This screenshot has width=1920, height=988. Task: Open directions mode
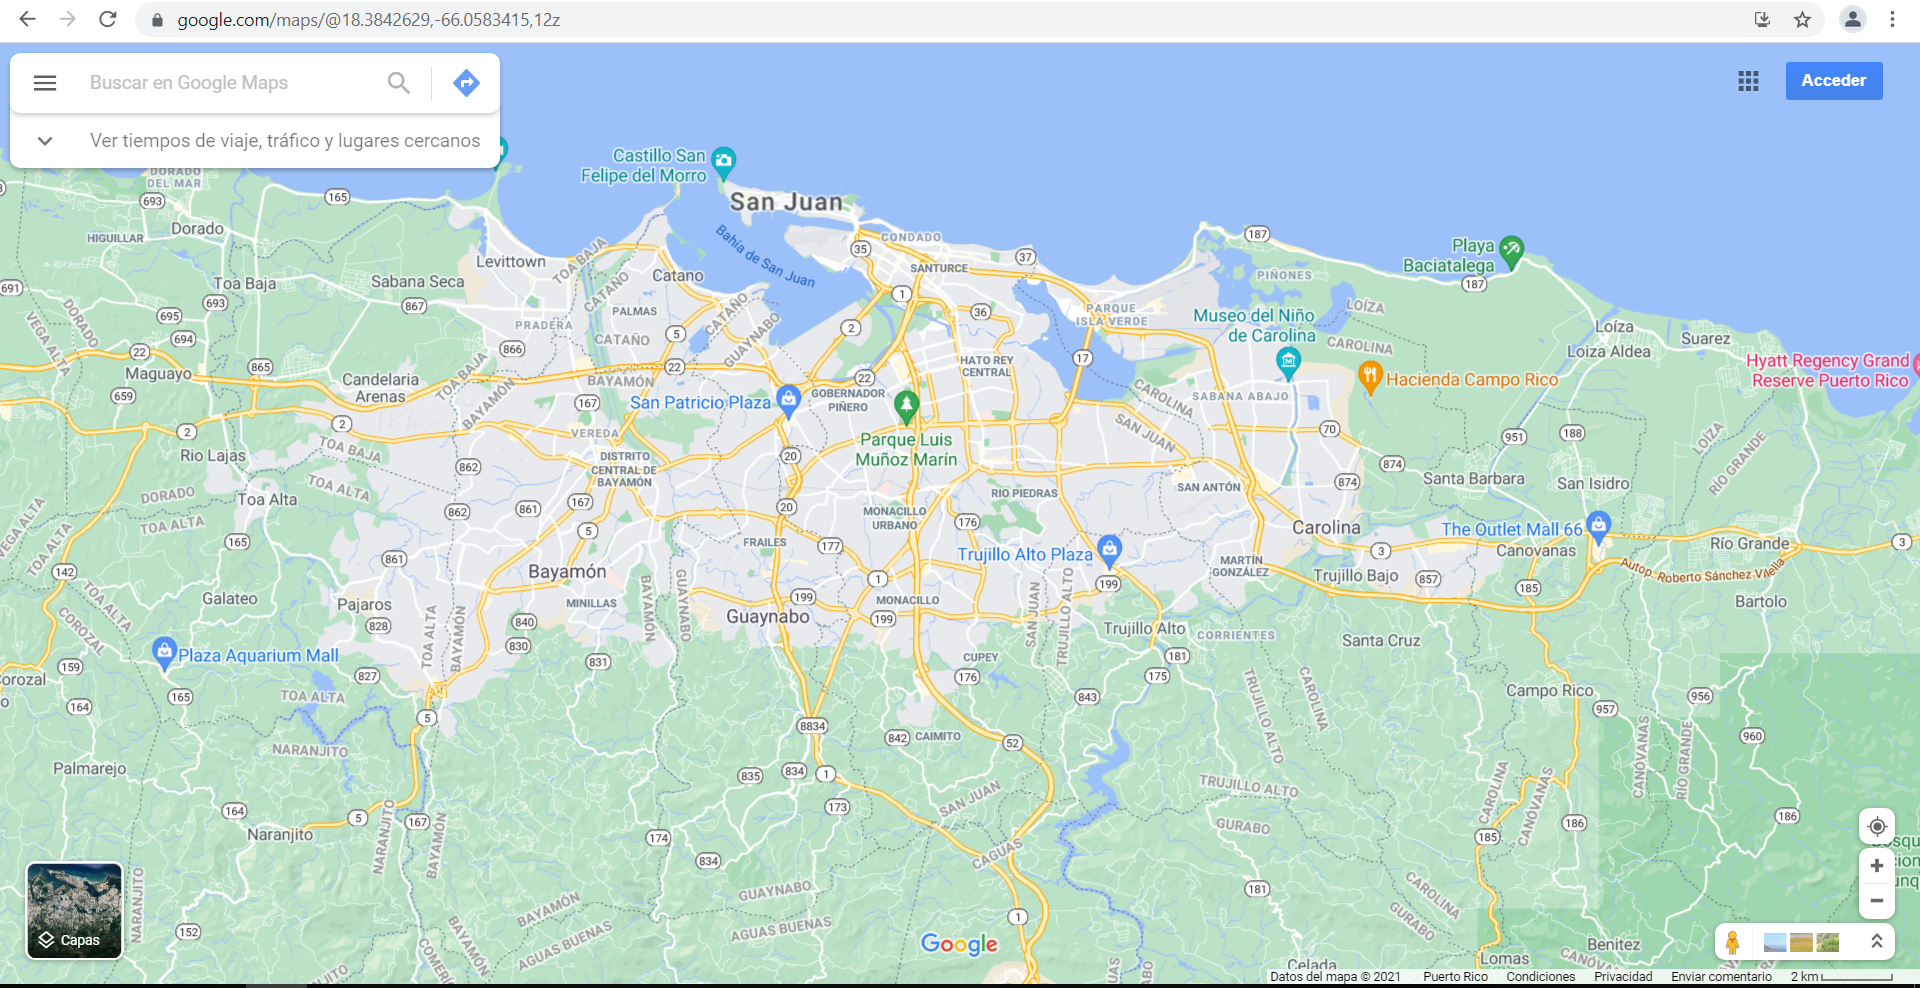tap(465, 82)
